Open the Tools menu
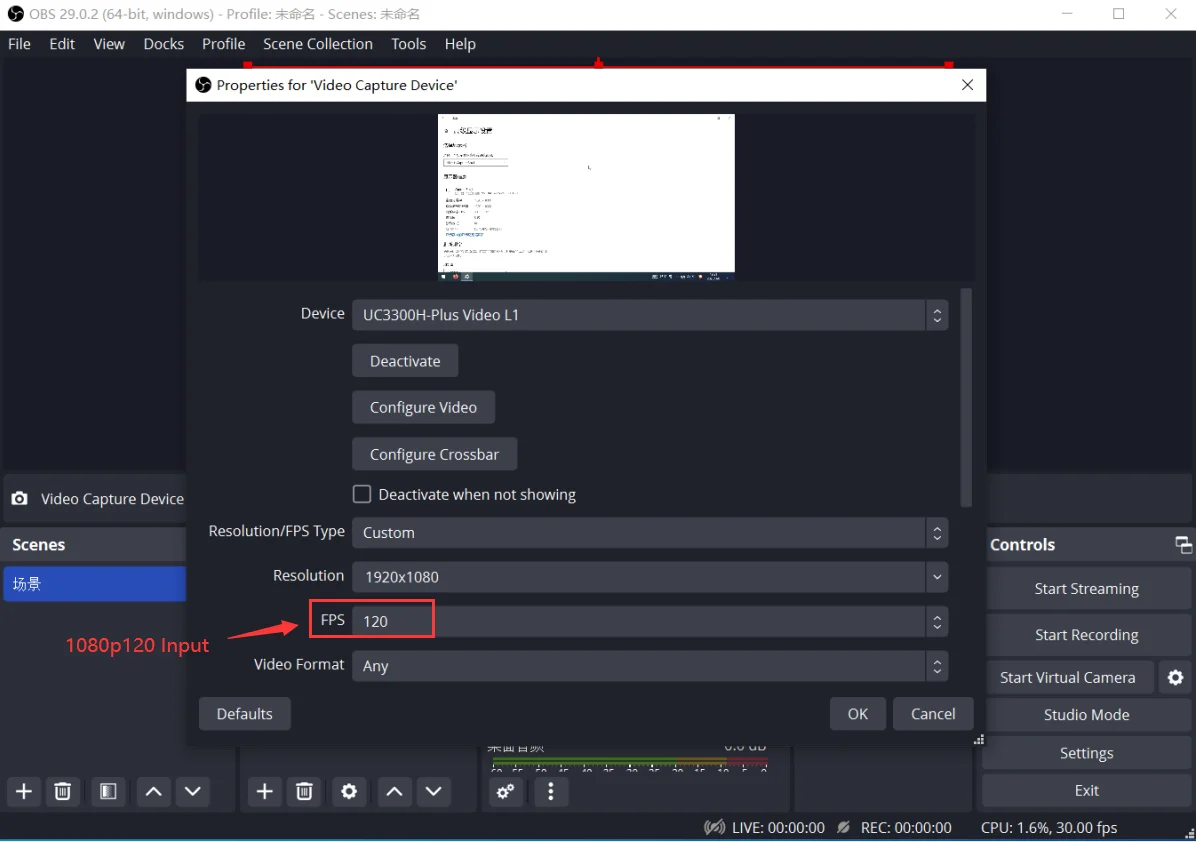 [x=408, y=43]
